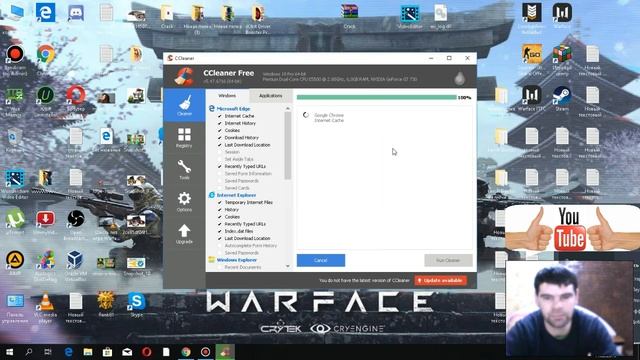Open the Windows Start menu
This screenshot has height=360, width=640.
pyautogui.click(x=9, y=352)
